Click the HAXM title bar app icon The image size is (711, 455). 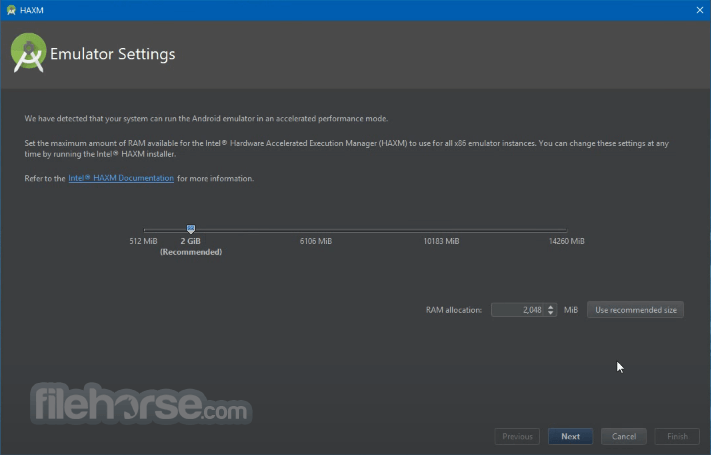[11, 10]
